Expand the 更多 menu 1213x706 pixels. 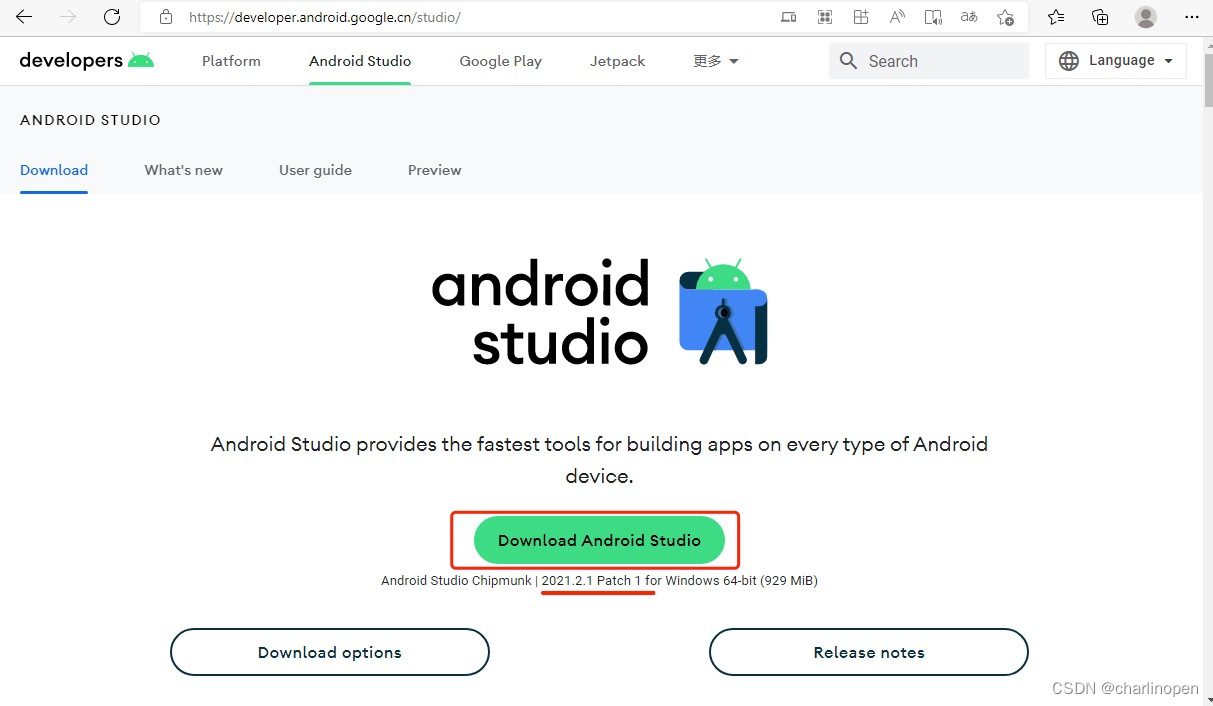[x=716, y=61]
